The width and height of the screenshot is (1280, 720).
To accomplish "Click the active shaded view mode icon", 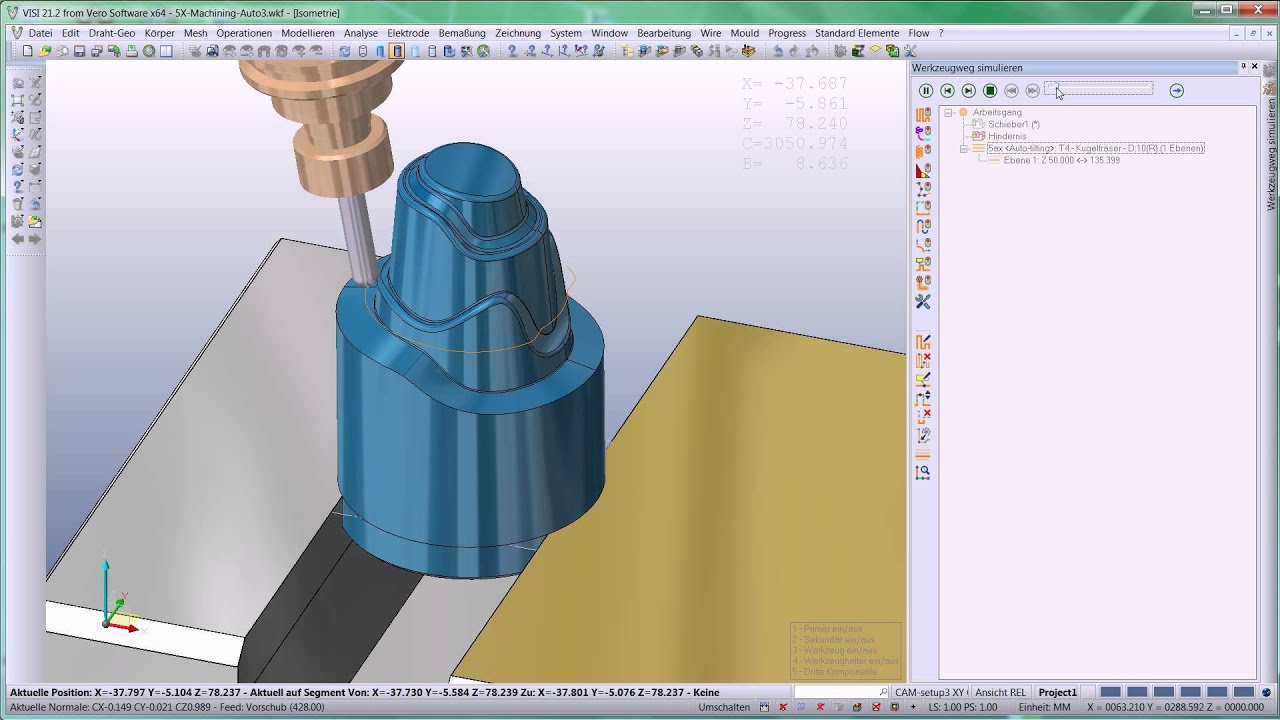I will (397, 51).
